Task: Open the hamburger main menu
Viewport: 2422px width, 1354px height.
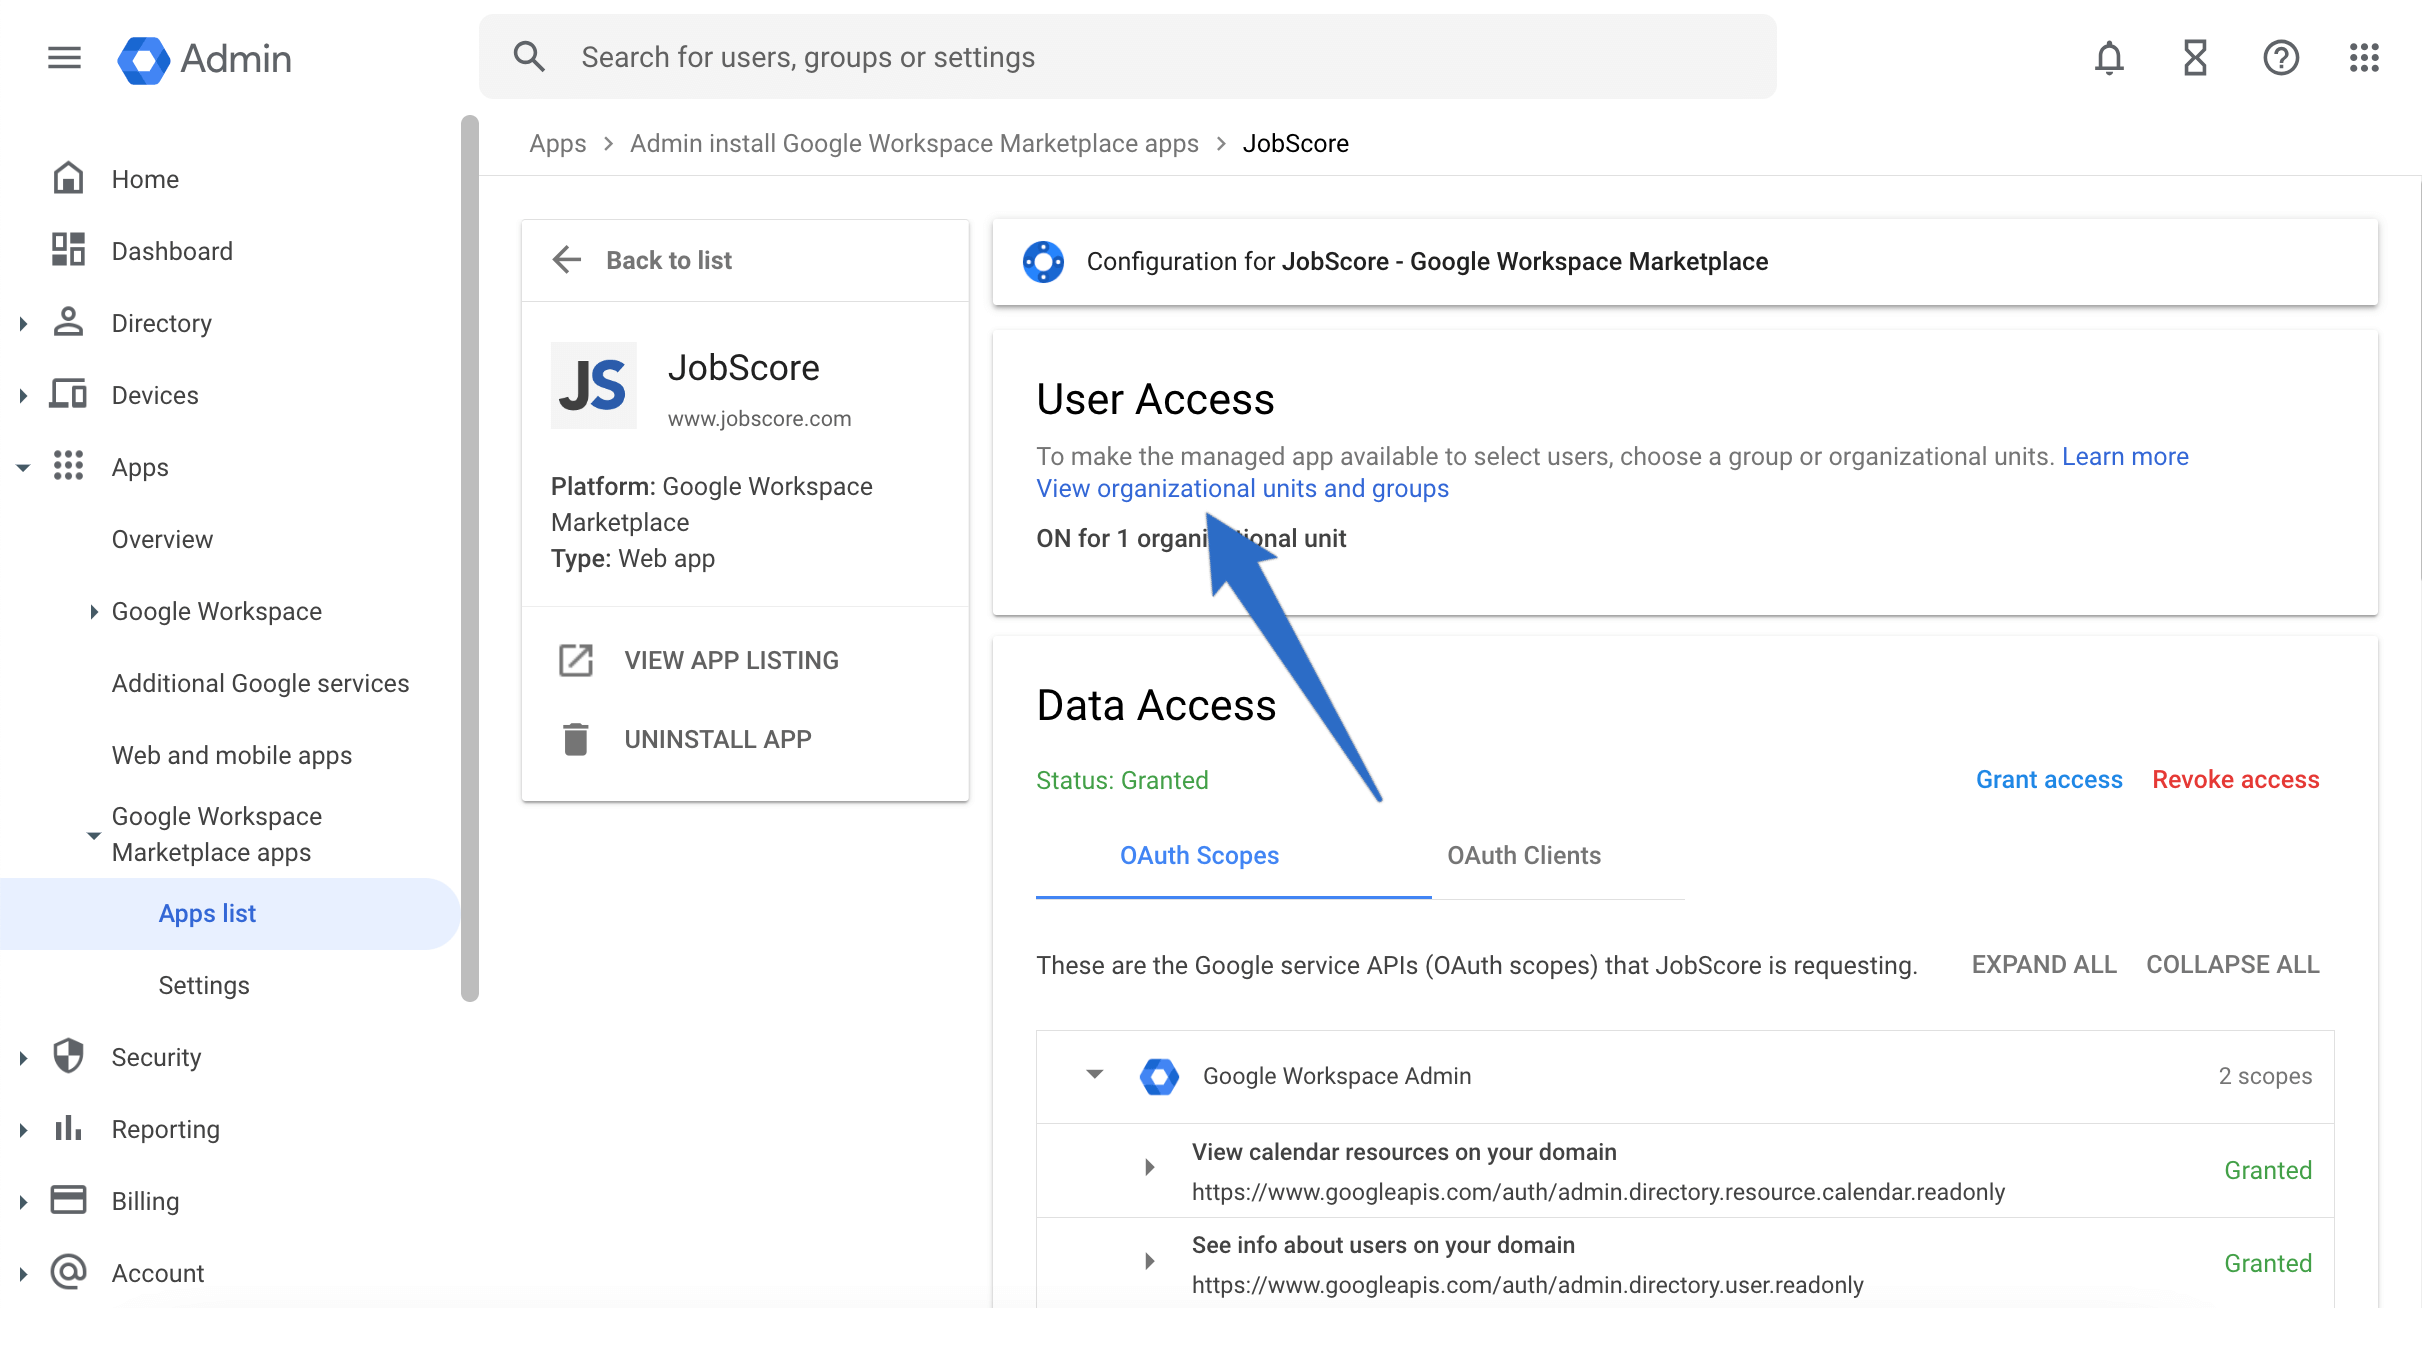Action: point(65,58)
